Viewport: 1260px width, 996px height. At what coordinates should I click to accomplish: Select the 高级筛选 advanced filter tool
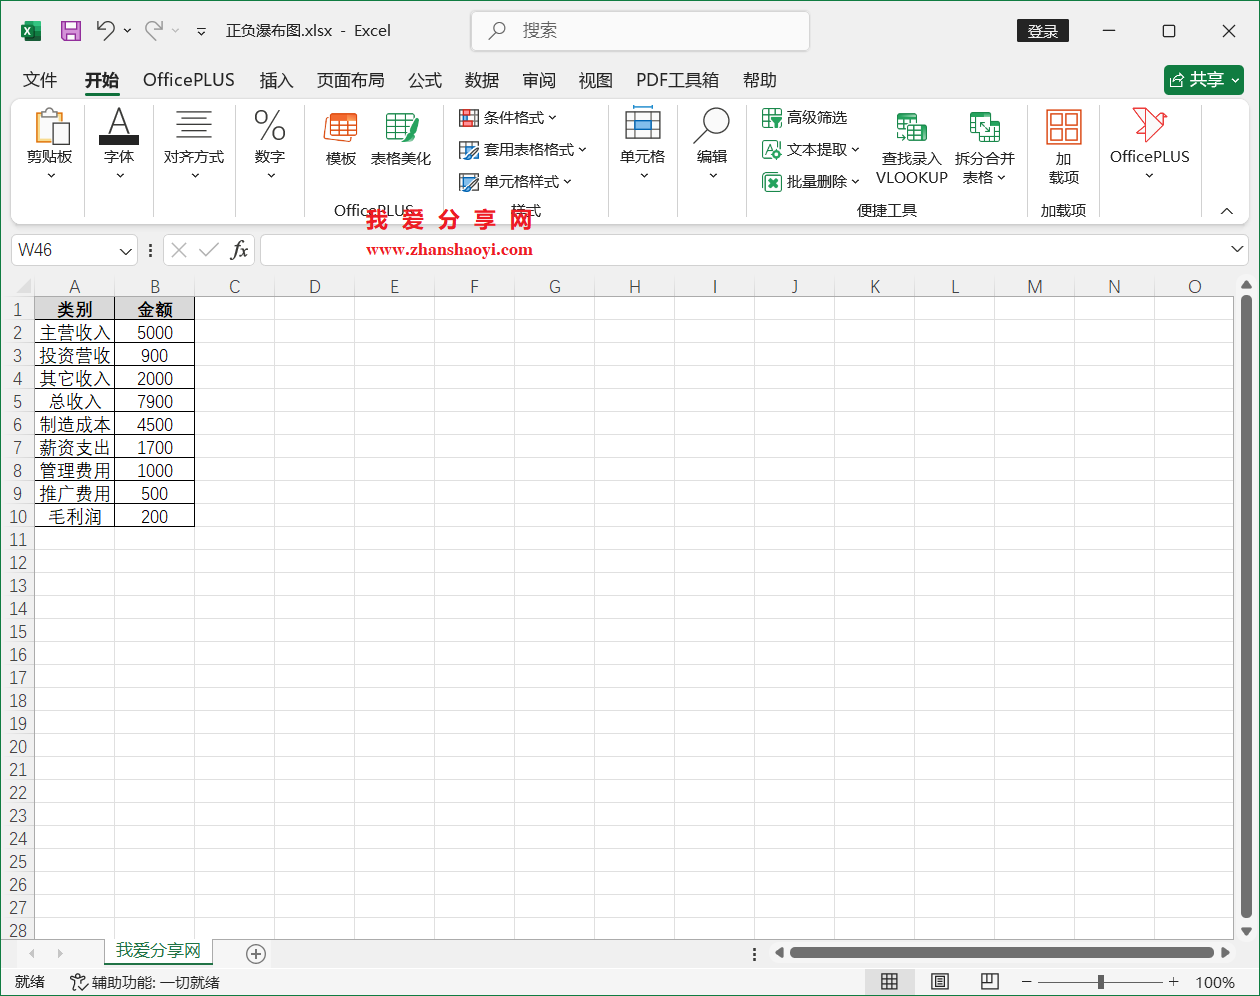click(806, 117)
